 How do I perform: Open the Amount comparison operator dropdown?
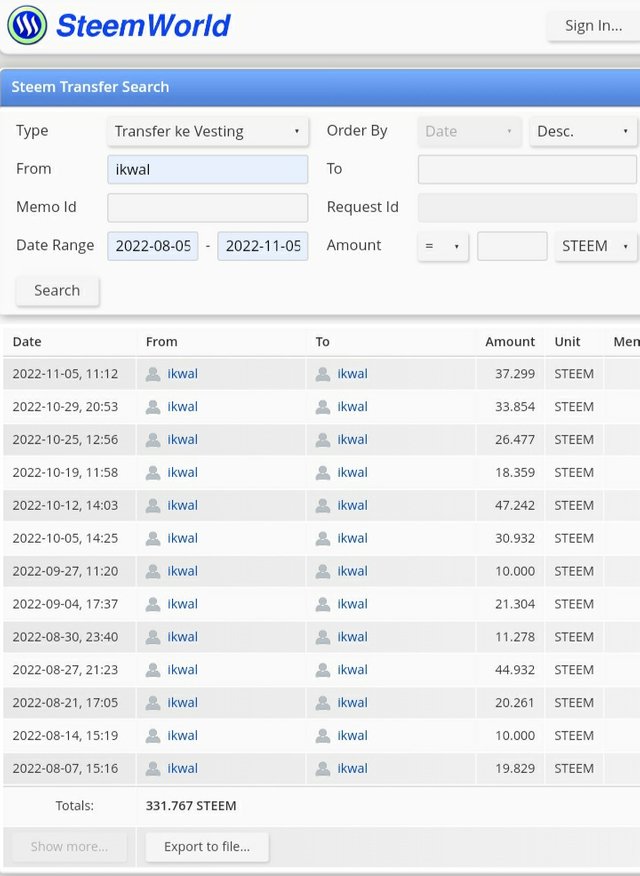click(443, 246)
